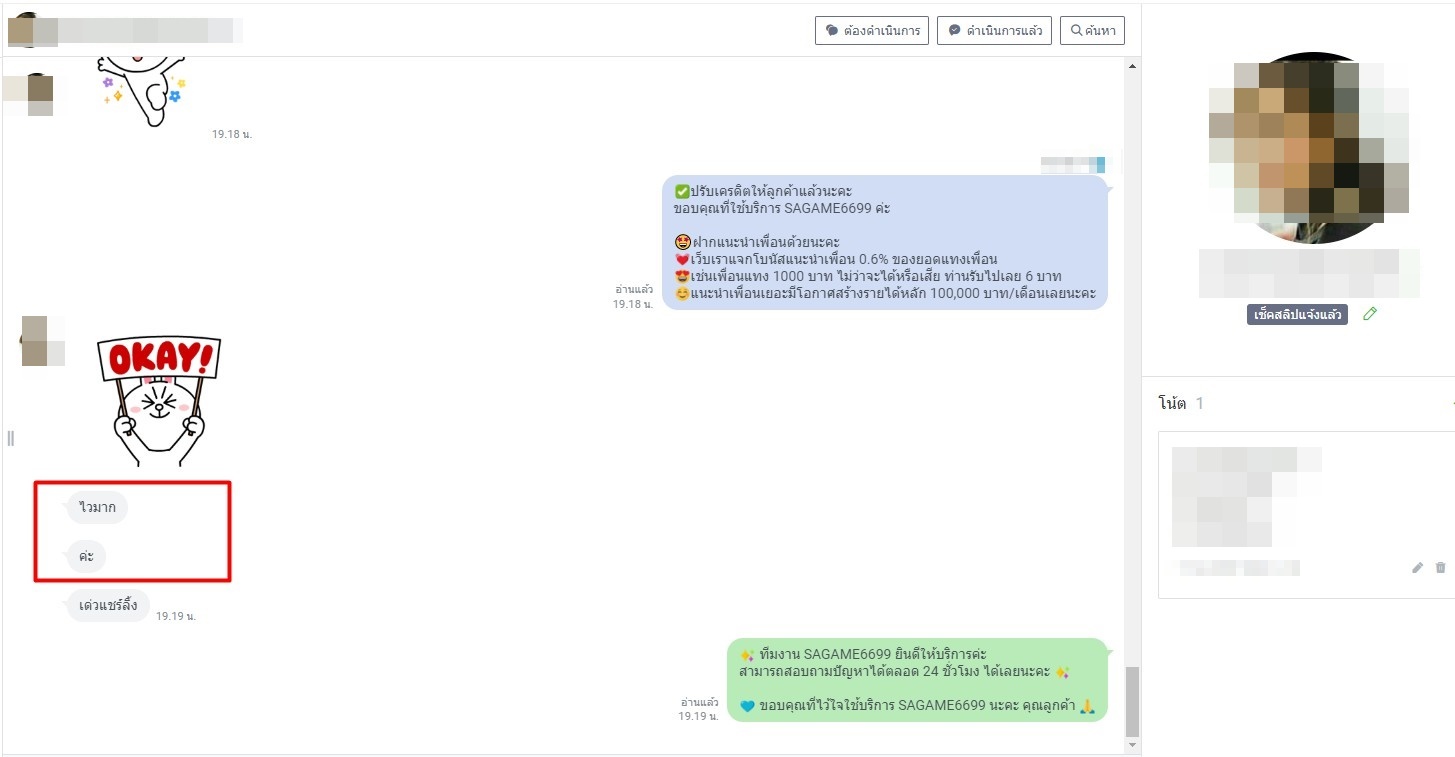The image size is (1455, 757).
Task: Select the เด่วแชร์ลิ้ง message bubble
Action: coord(108,606)
